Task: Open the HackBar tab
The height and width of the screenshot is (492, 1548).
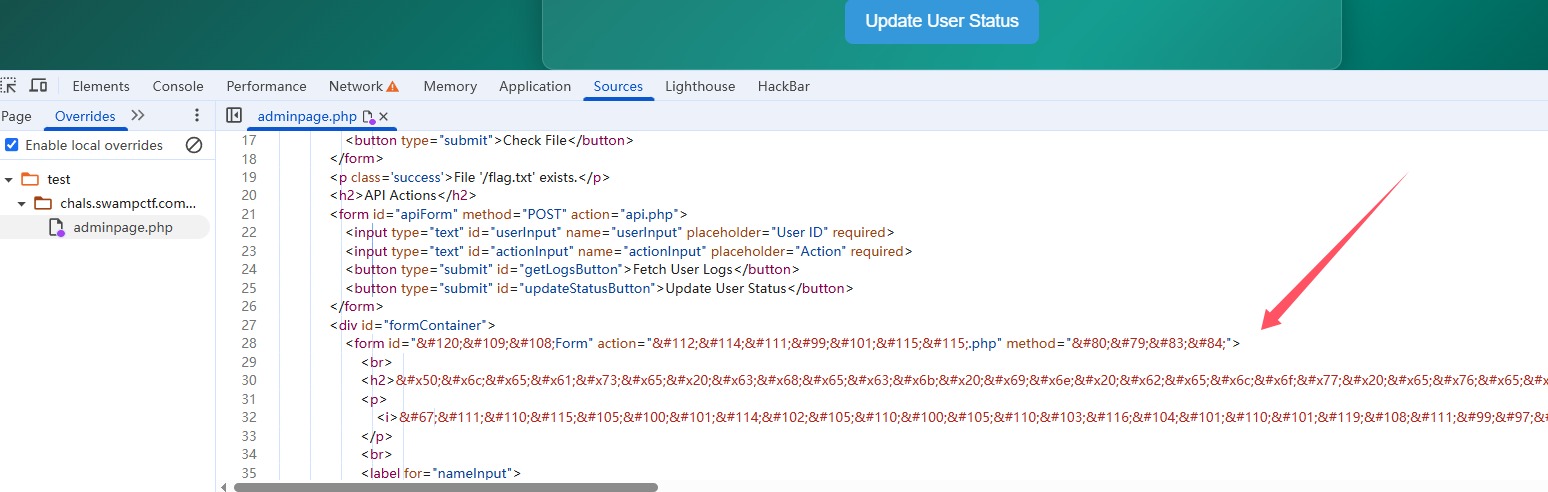Action: [783, 86]
